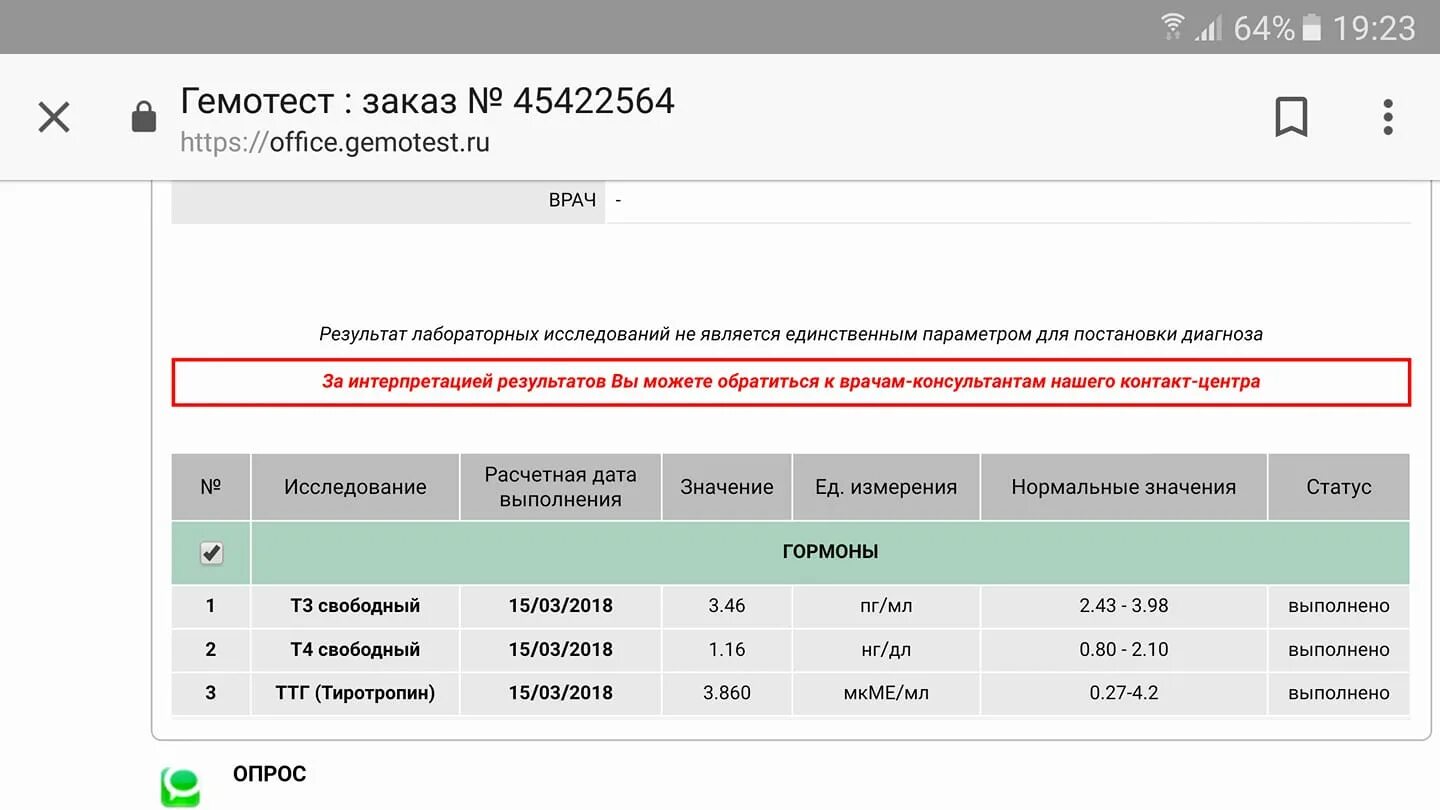Open the ОПРОС section heading
1440x810 pixels.
269,774
